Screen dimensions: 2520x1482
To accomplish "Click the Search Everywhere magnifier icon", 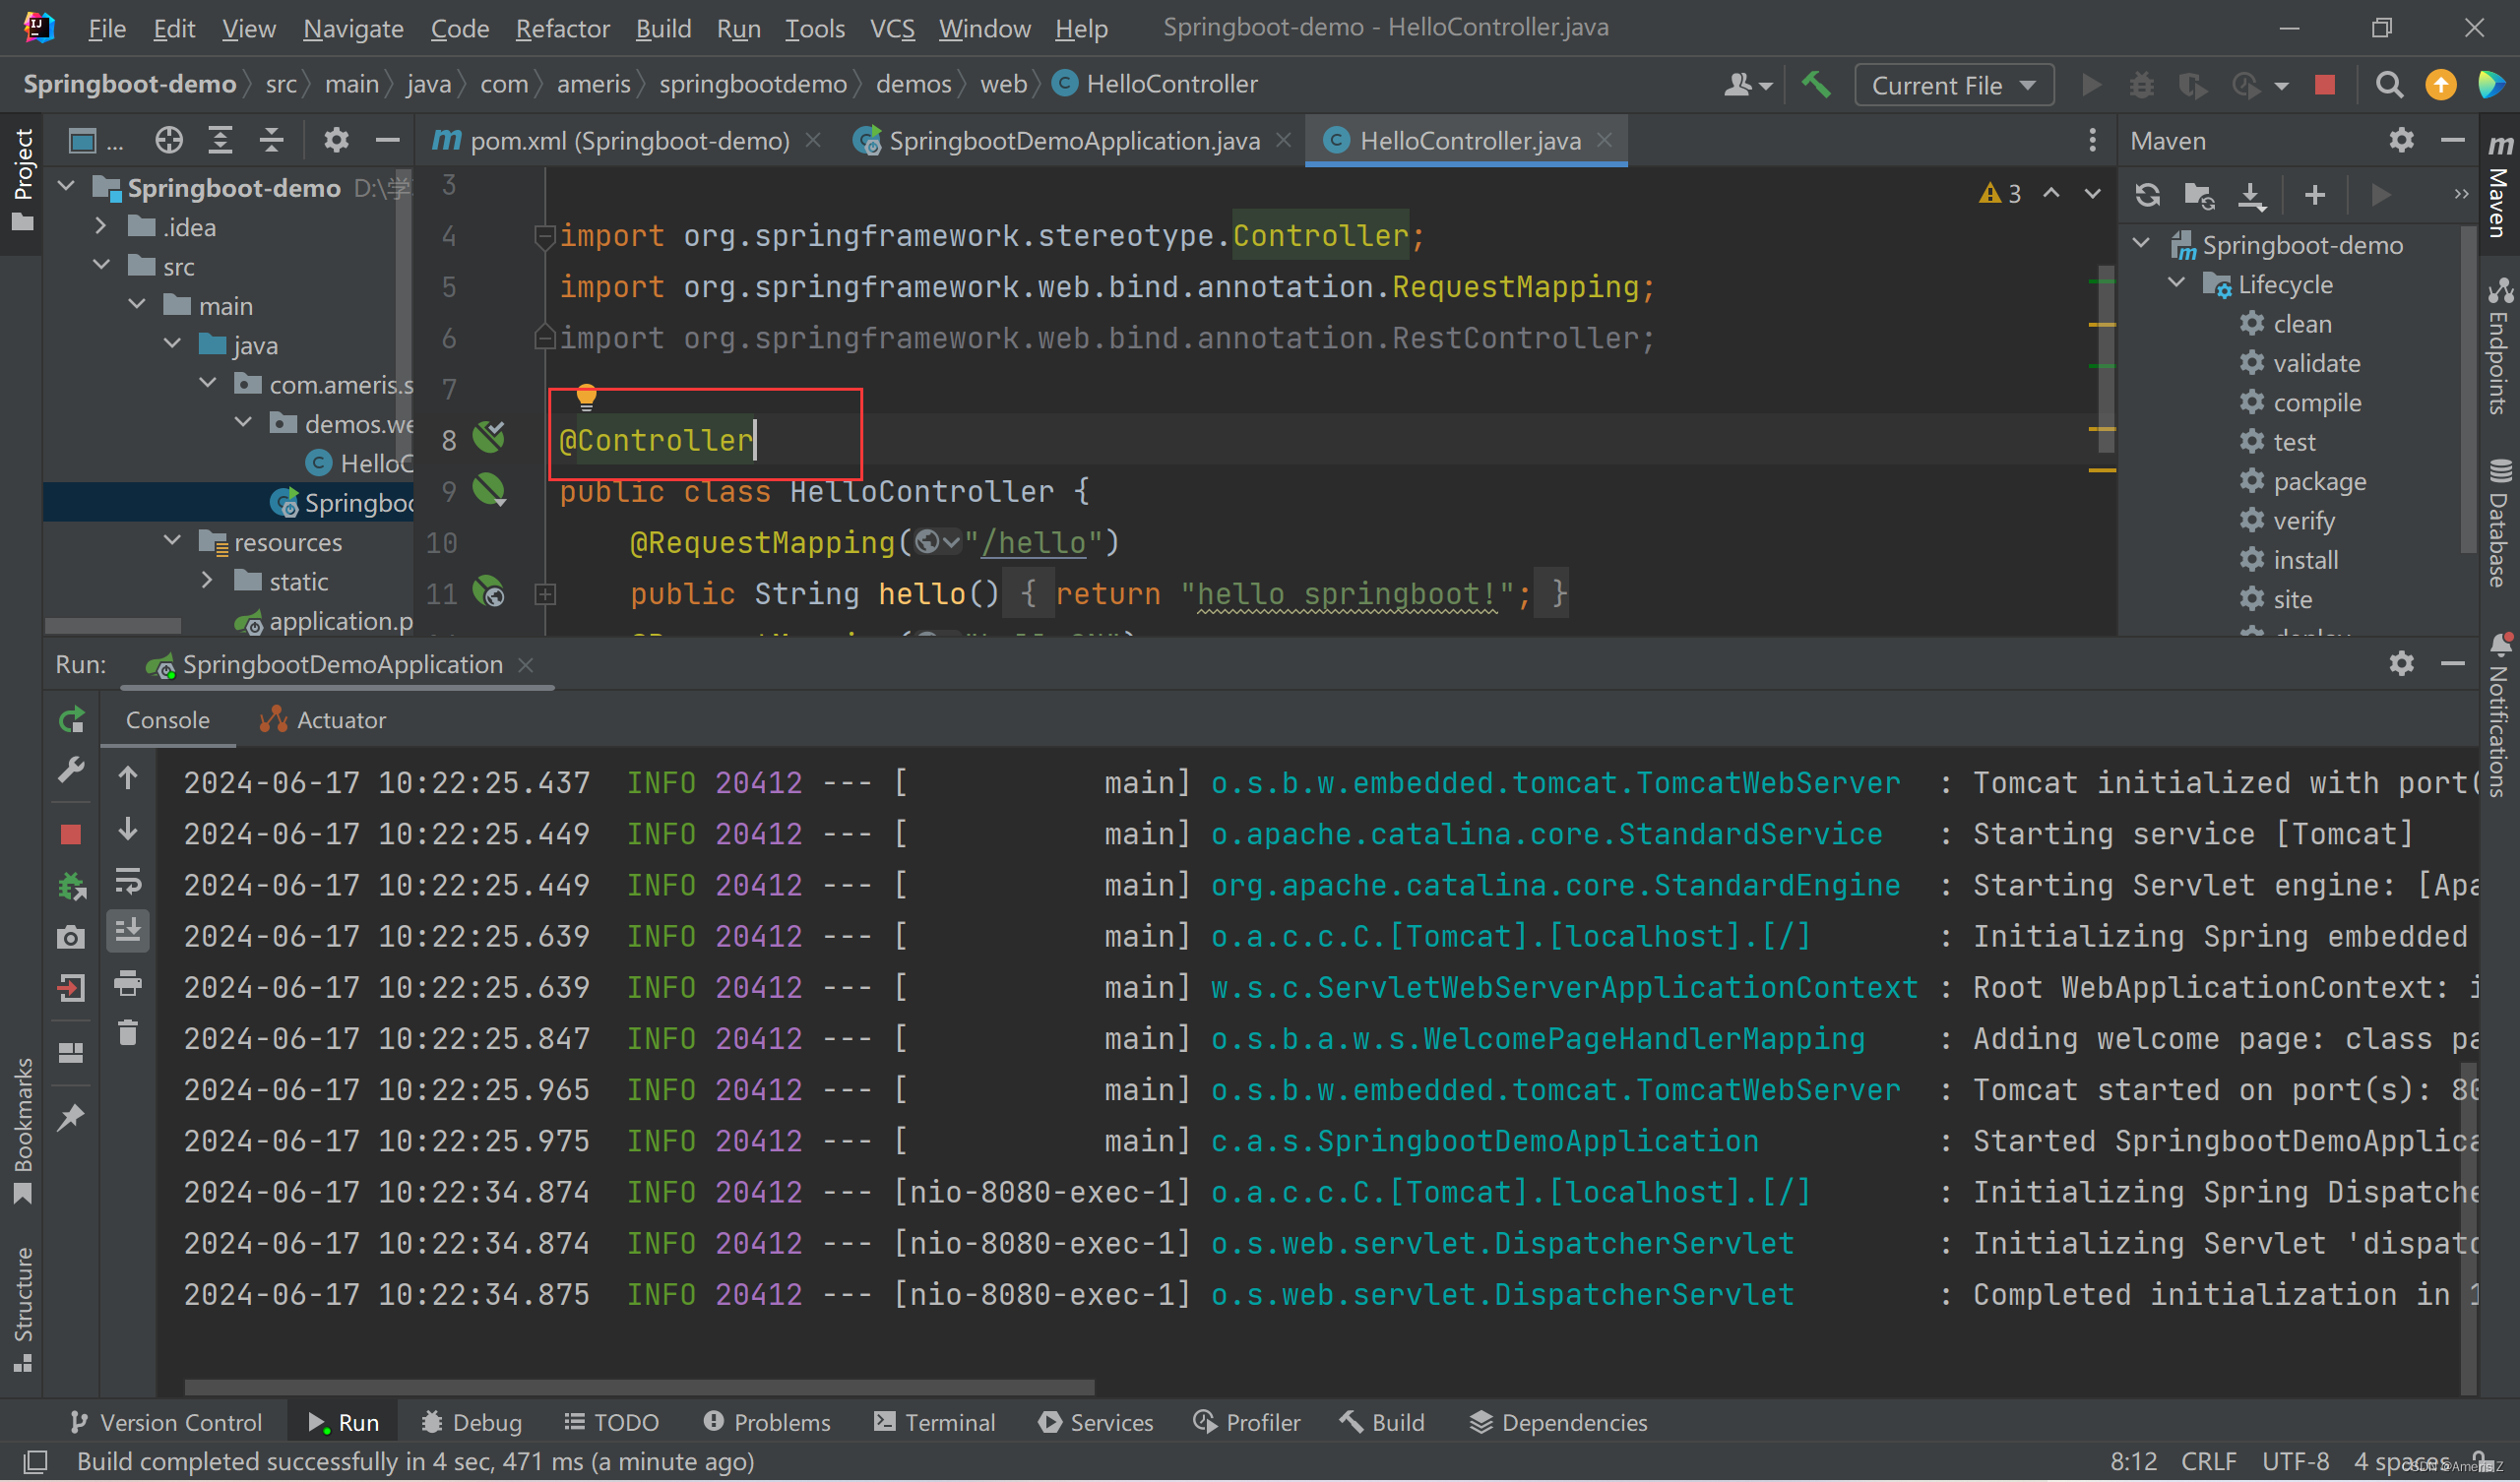I will point(2389,85).
